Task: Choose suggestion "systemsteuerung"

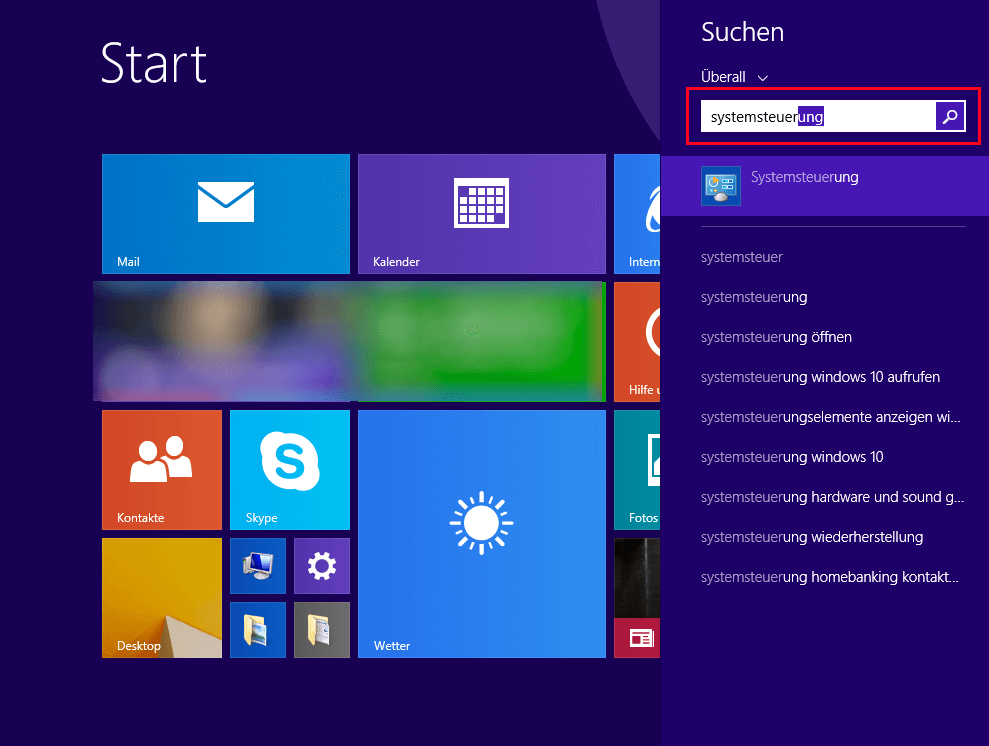Action: tap(754, 297)
